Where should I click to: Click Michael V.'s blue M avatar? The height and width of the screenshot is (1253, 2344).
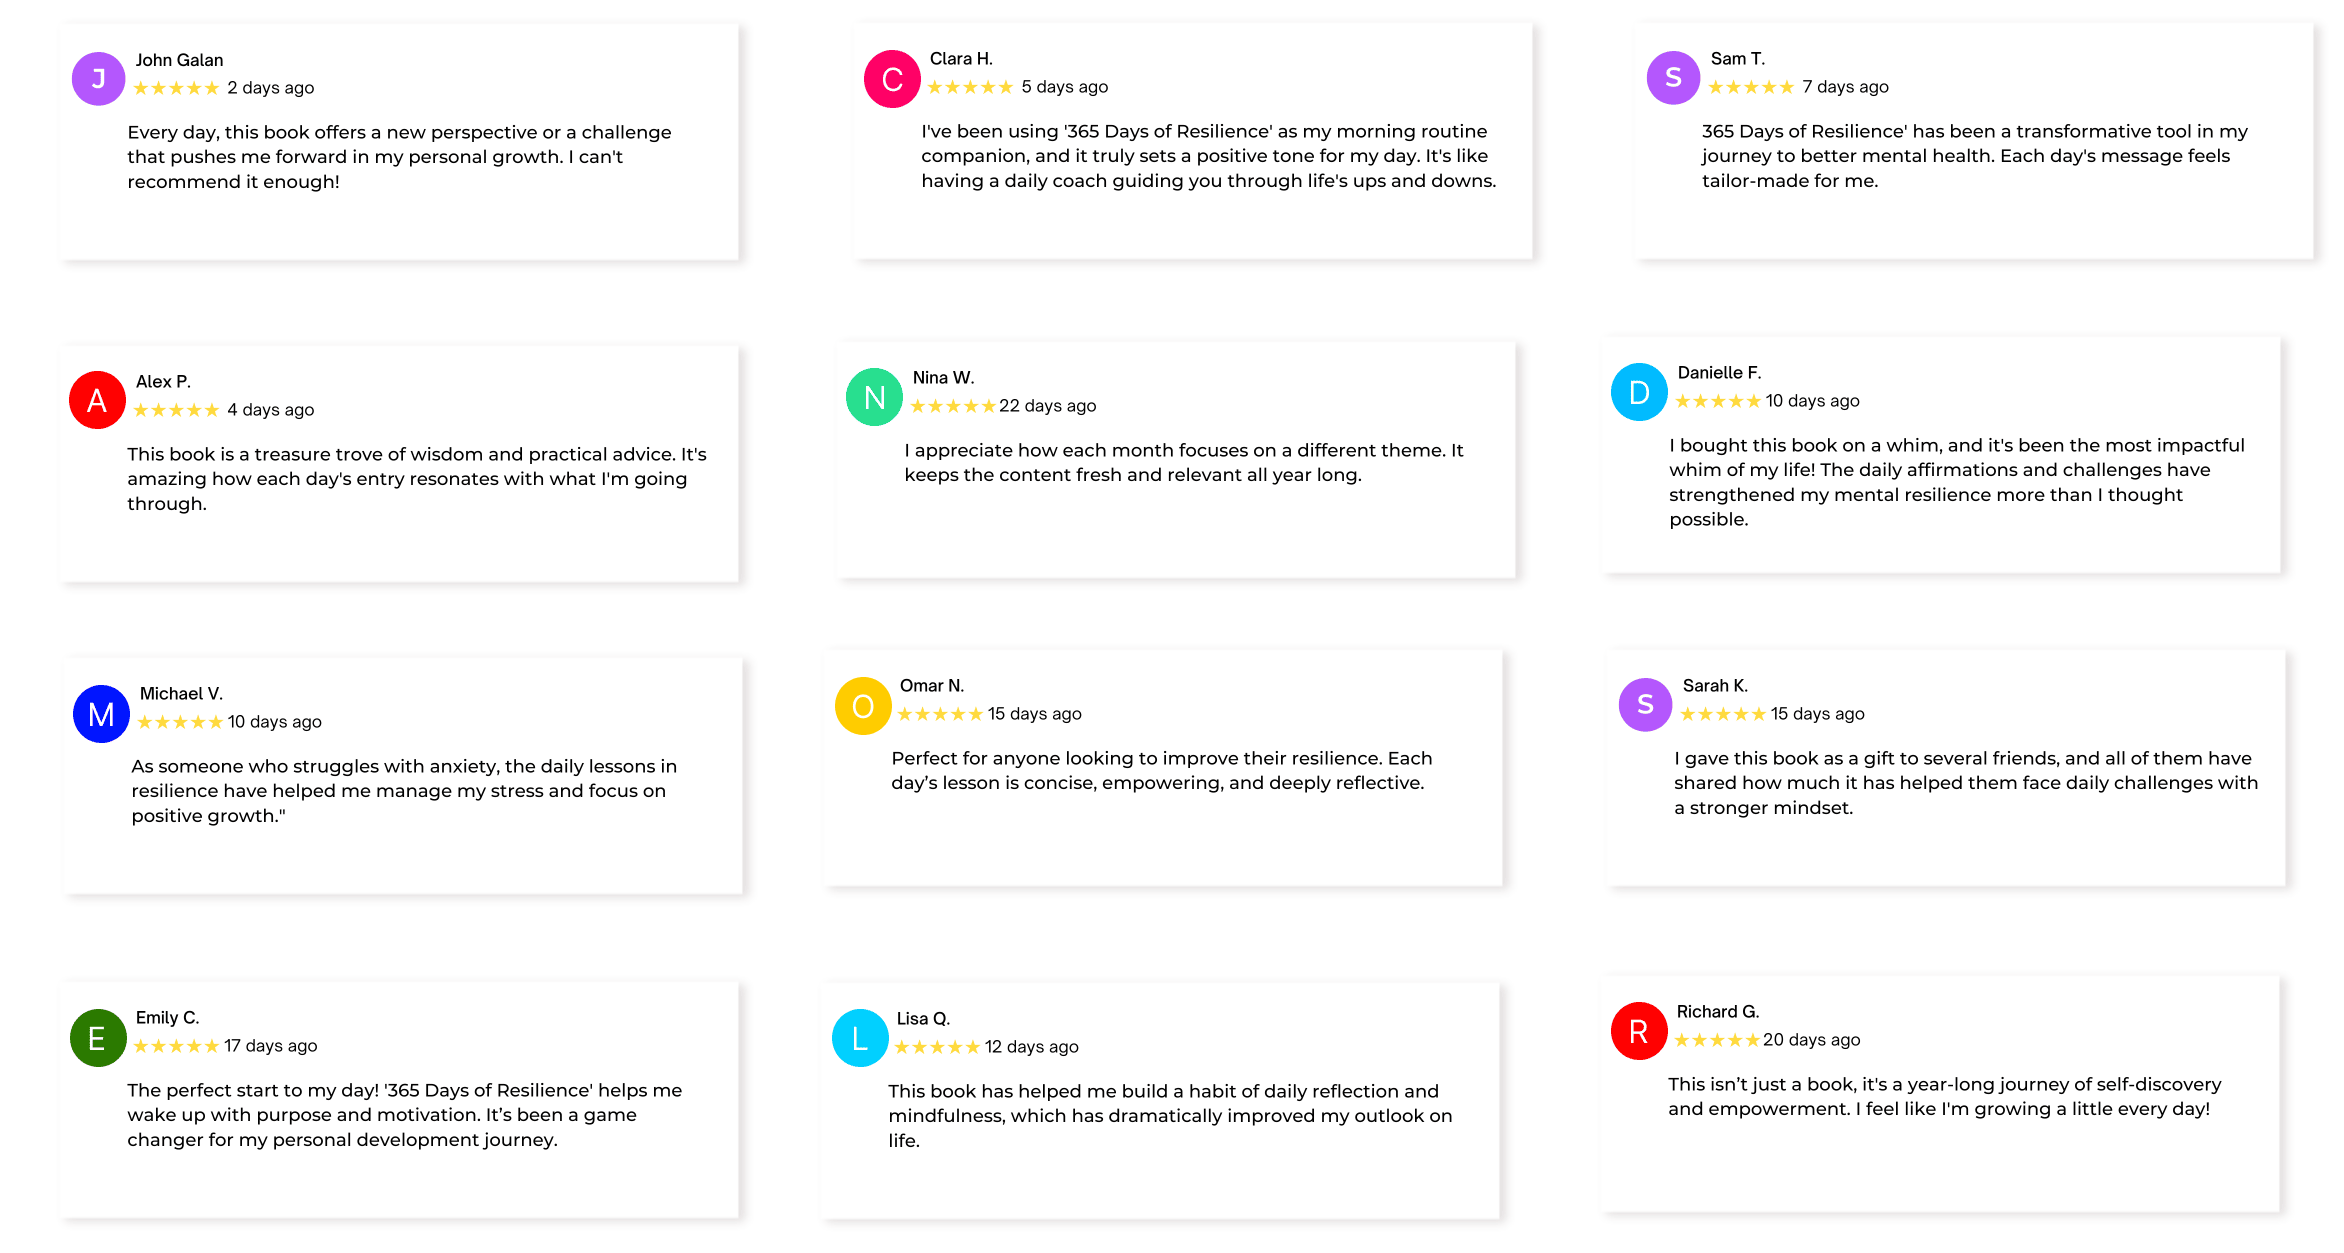pyautogui.click(x=101, y=714)
